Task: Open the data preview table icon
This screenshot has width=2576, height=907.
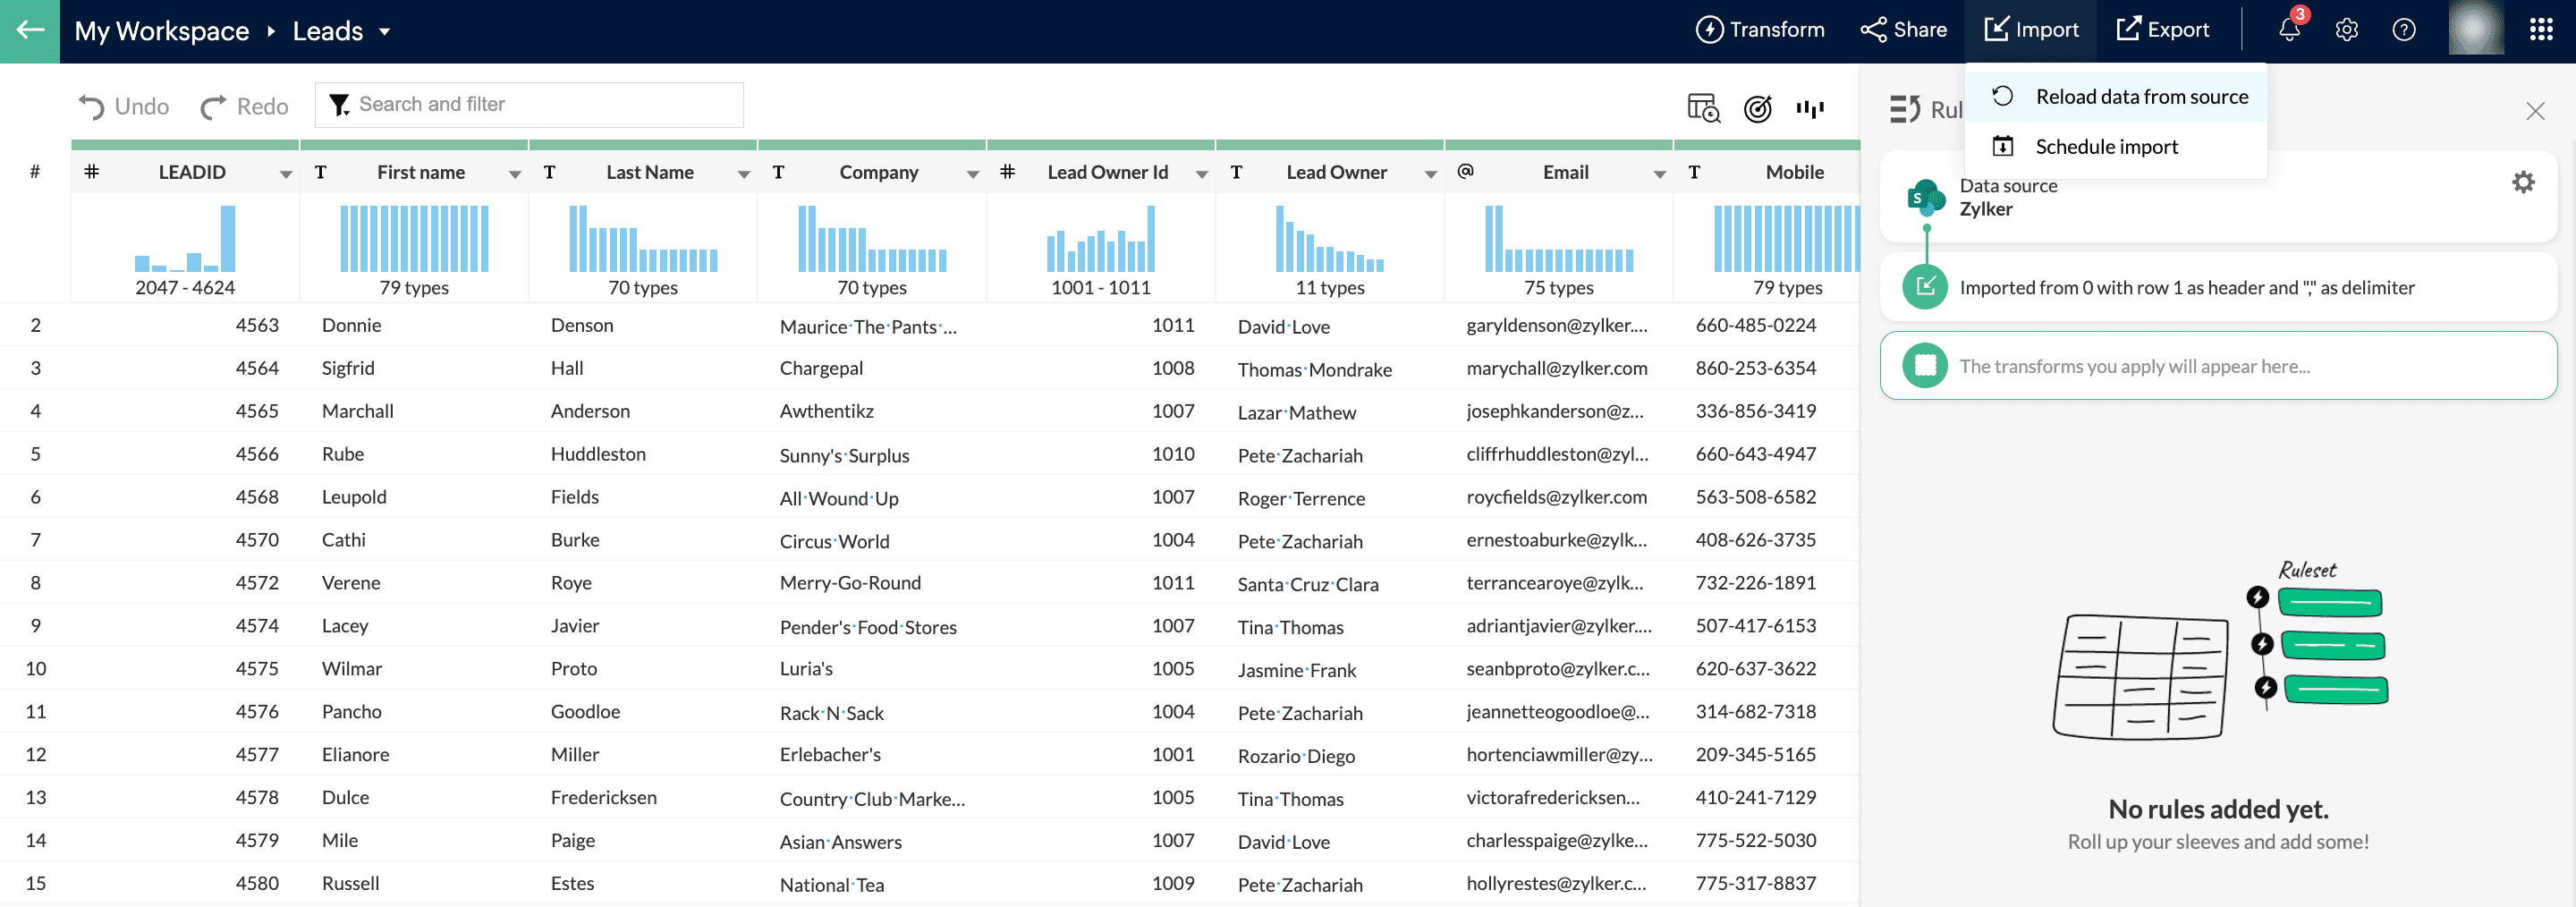Action: 1702,108
